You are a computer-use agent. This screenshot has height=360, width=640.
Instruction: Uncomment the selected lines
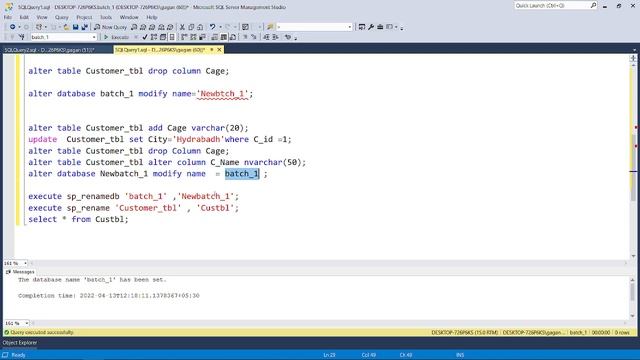pos(254,37)
